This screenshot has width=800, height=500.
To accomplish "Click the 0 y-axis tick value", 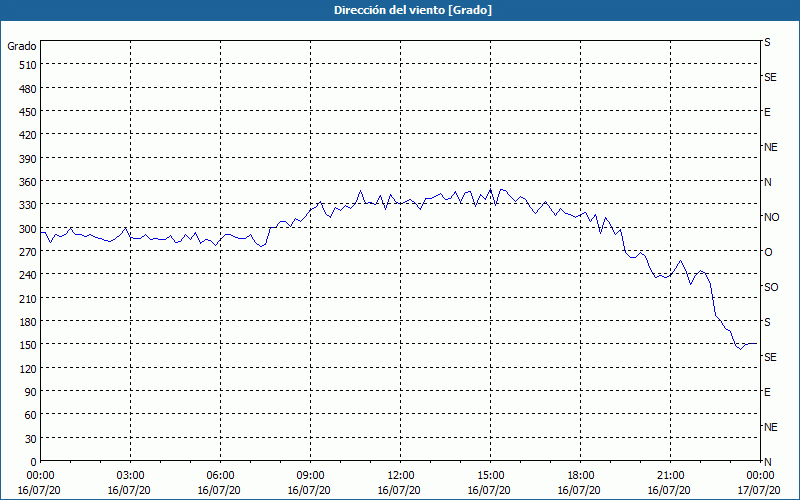I will click(34, 462).
